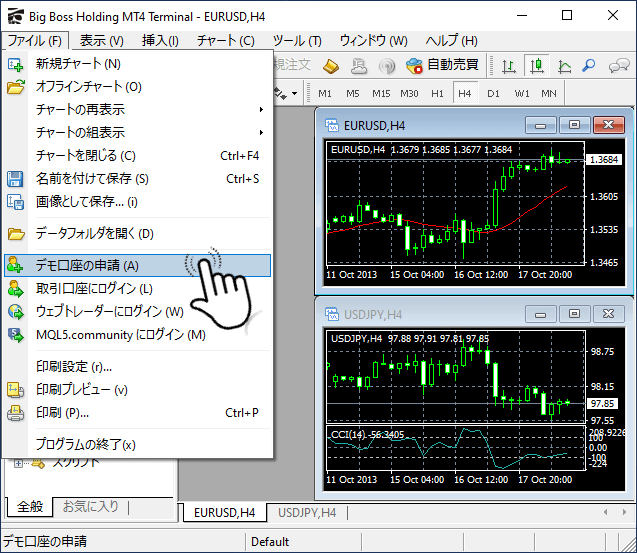The height and width of the screenshot is (553, 637).
Task: Switch to 全般 navigator tab
Action: click(x=30, y=507)
